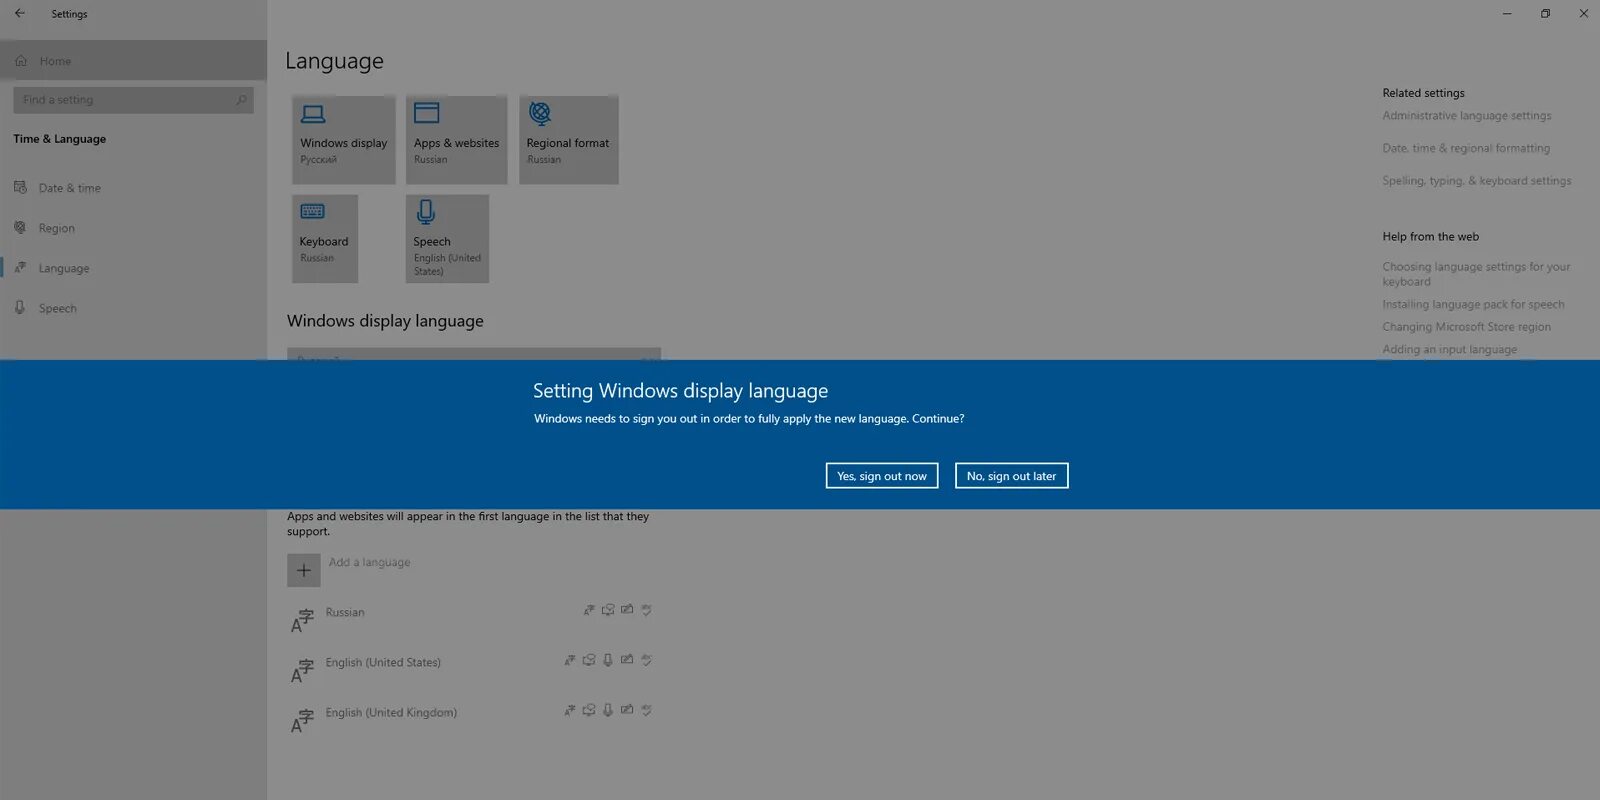Click the Add a language label
Image resolution: width=1600 pixels, height=800 pixels.
click(x=370, y=562)
